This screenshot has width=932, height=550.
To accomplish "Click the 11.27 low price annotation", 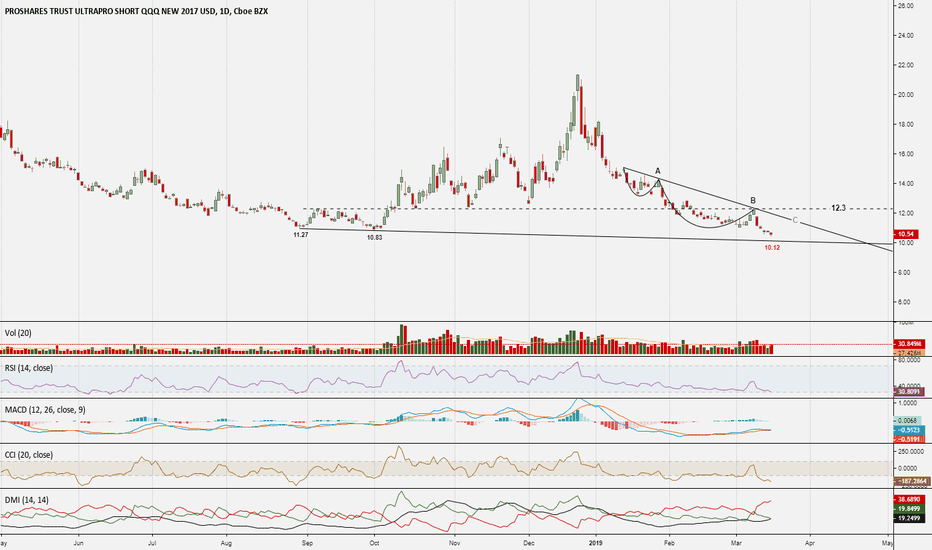I will (301, 235).
